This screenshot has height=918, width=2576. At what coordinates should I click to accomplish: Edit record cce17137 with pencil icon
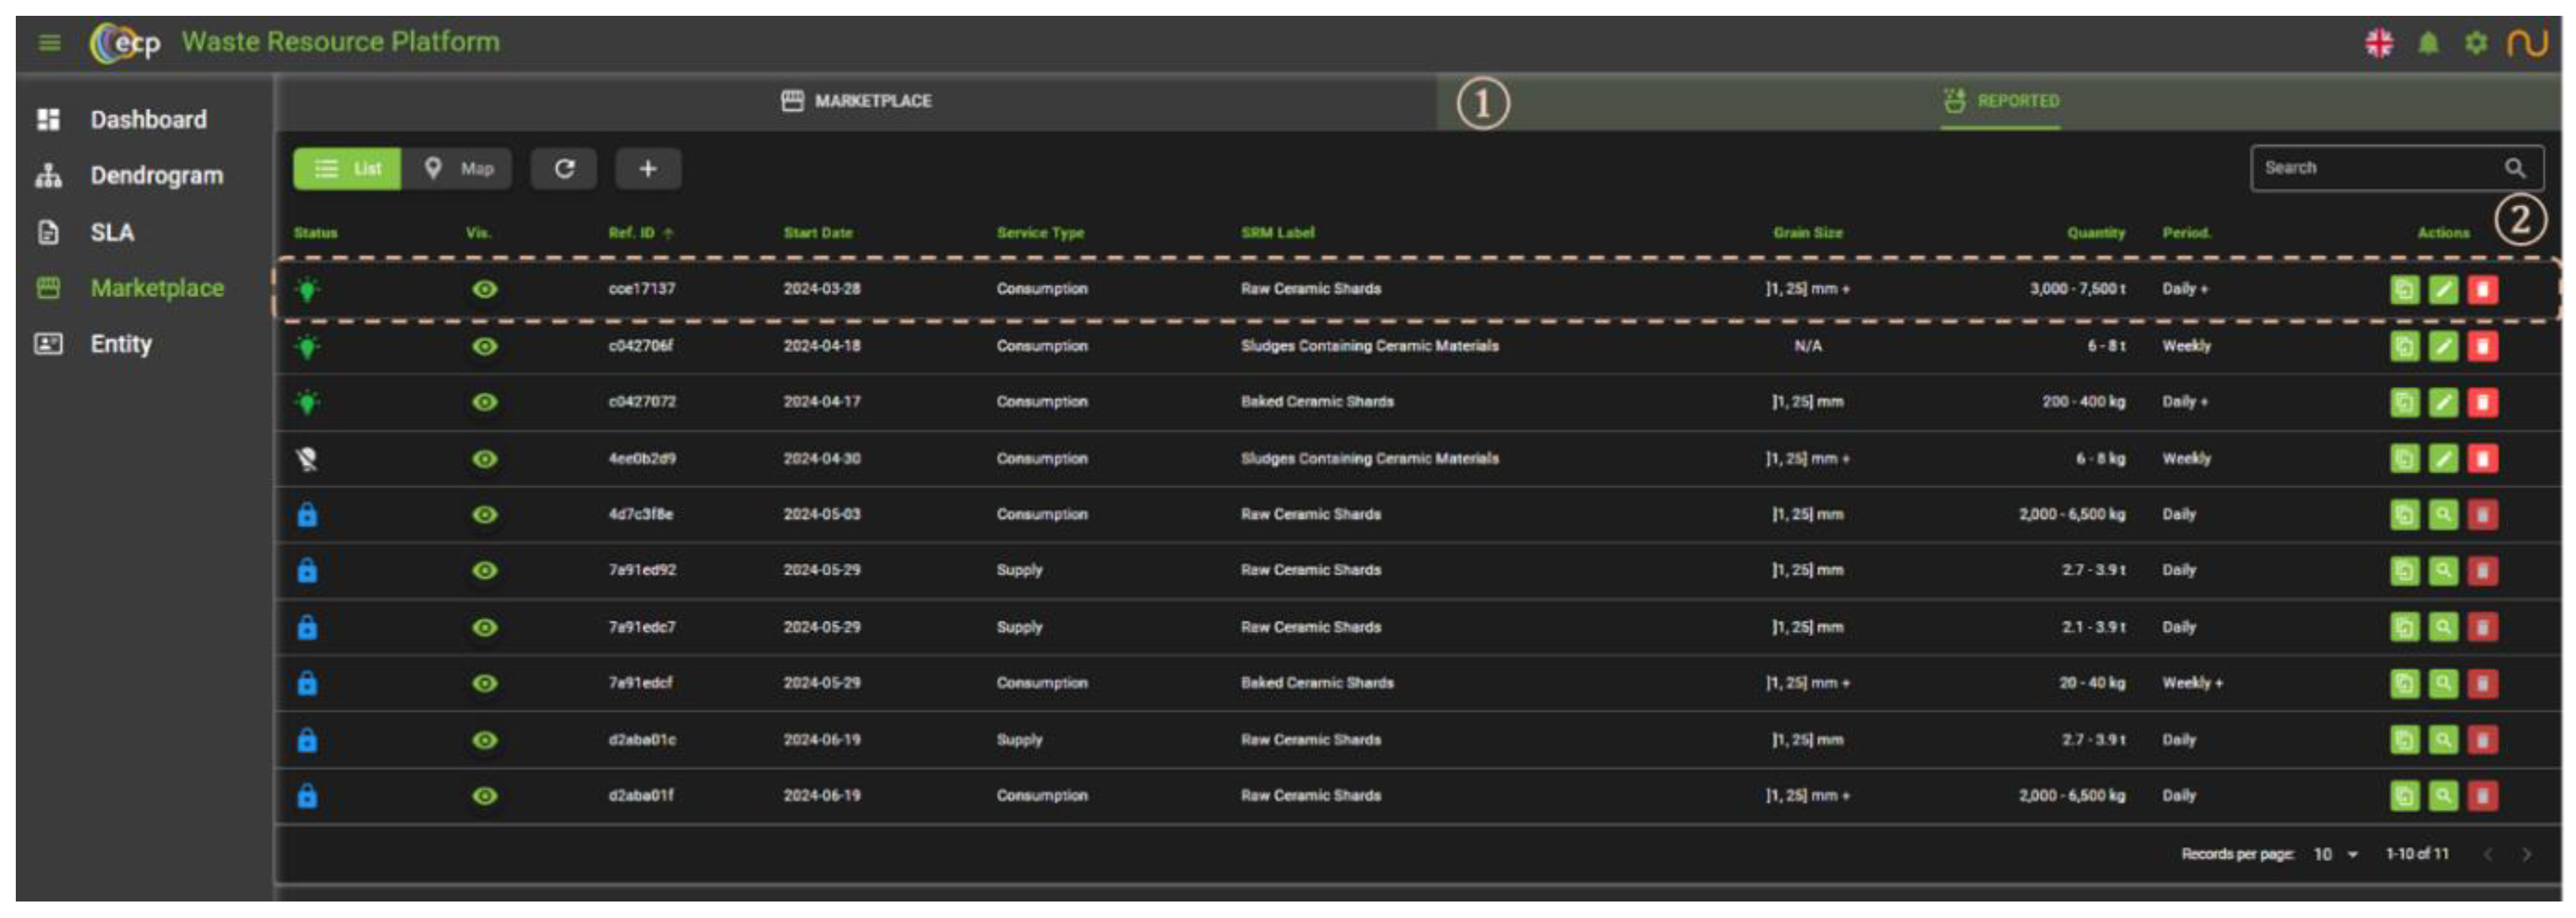pos(2443,289)
